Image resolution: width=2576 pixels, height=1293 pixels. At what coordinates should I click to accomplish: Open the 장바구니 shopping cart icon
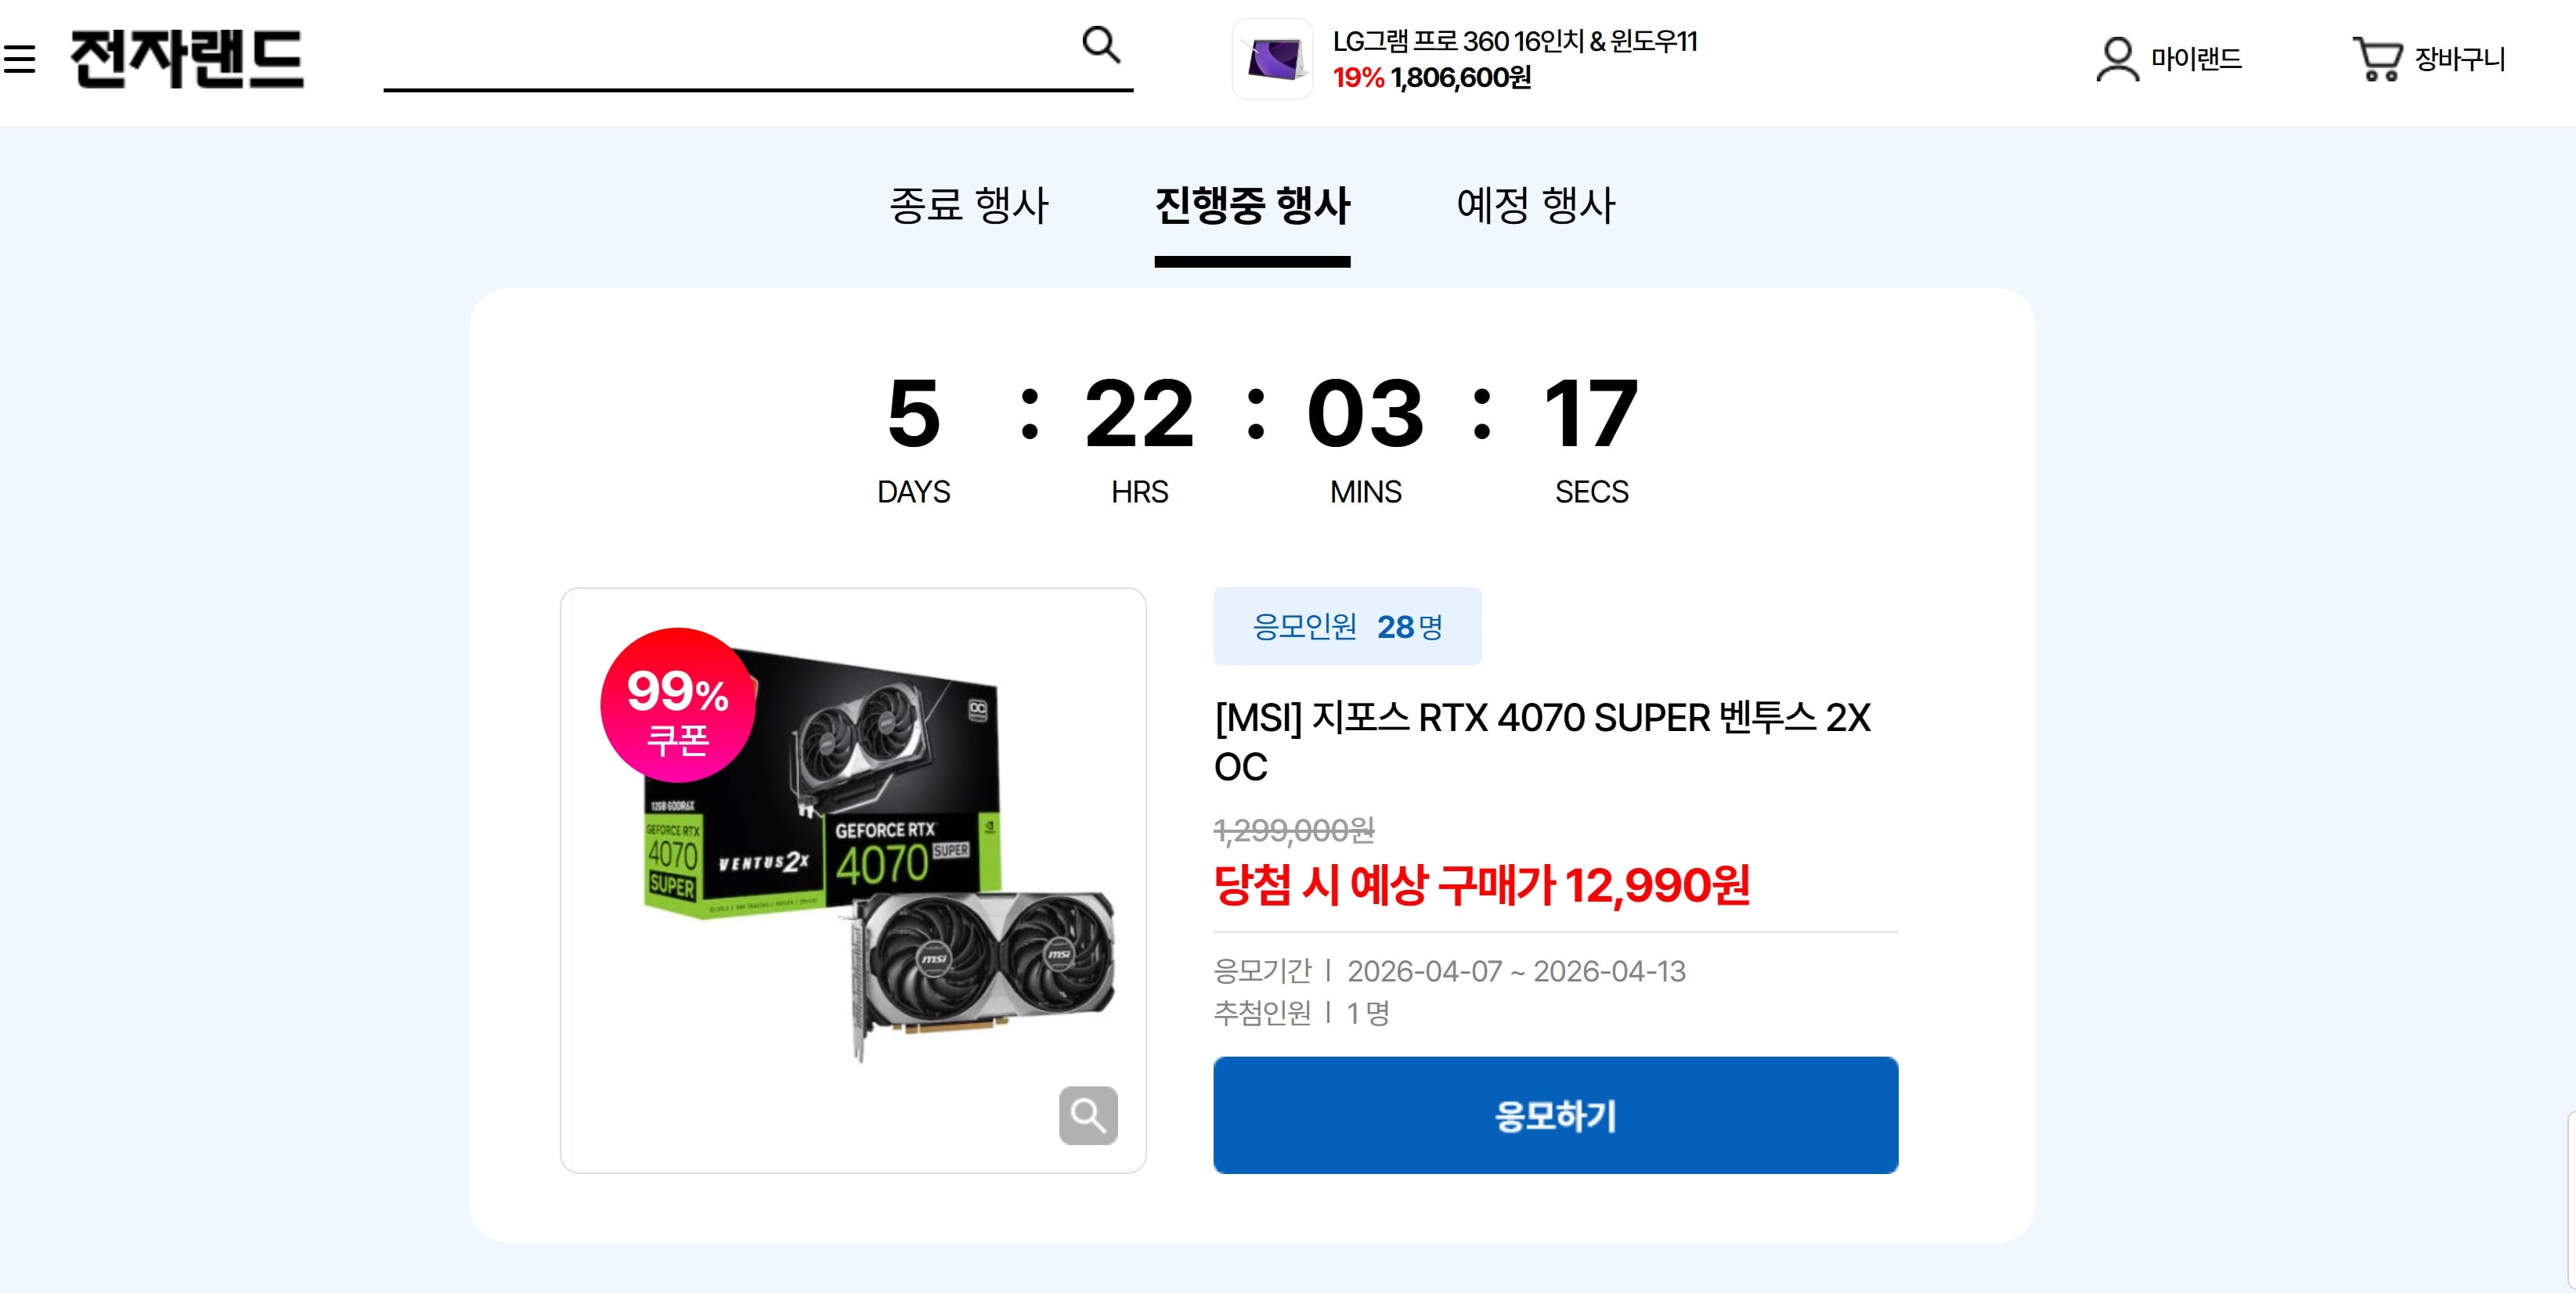[2377, 60]
